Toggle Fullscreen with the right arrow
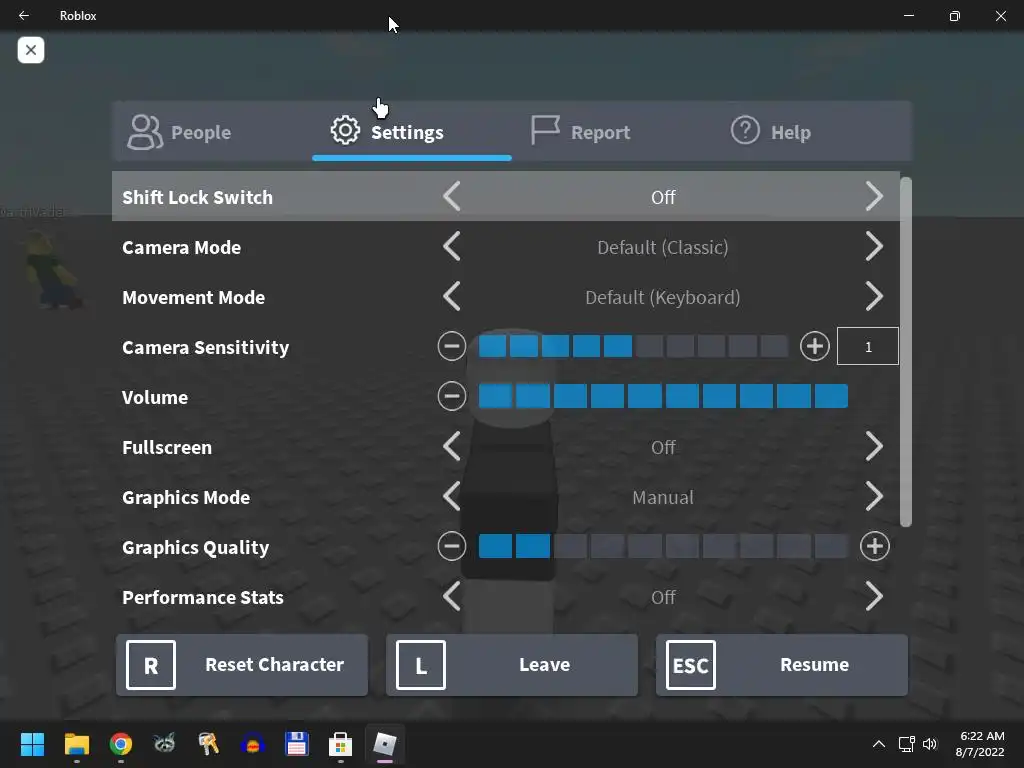This screenshot has height=768, width=1024. tap(874, 447)
